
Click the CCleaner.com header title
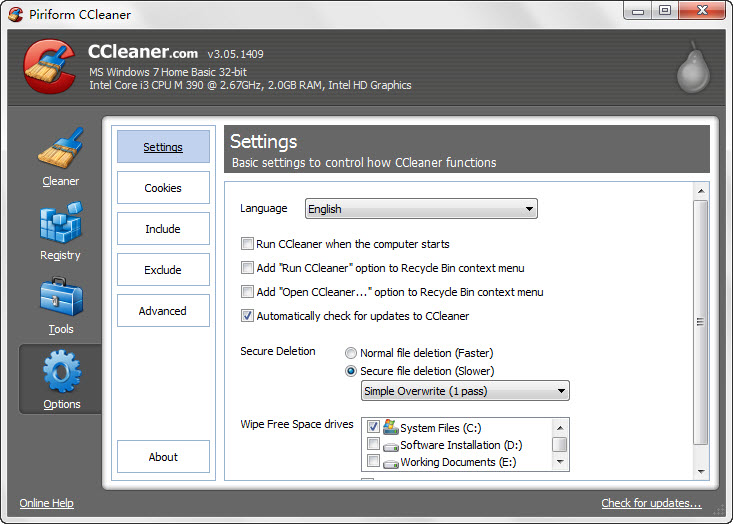click(143, 52)
